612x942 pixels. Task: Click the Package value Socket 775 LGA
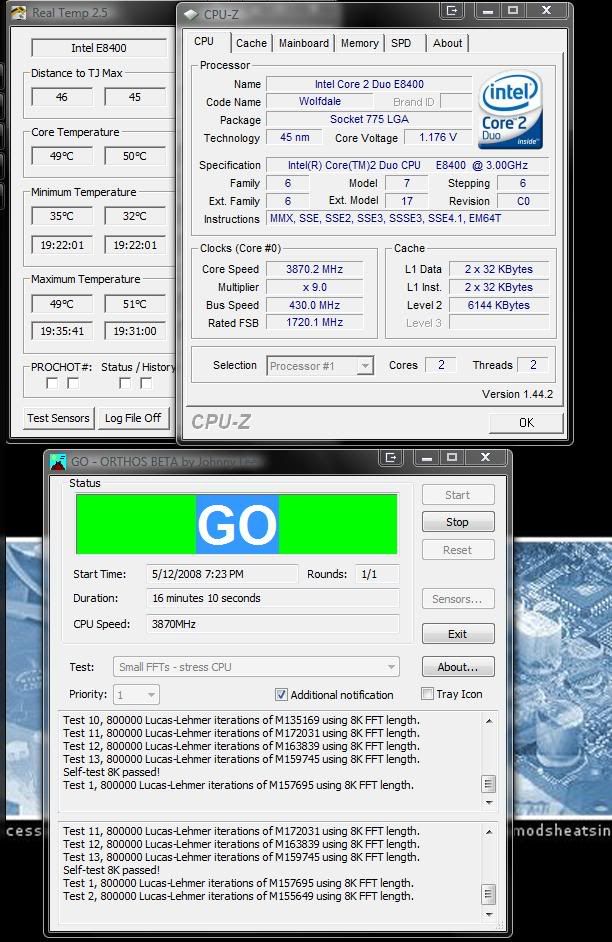(x=369, y=120)
